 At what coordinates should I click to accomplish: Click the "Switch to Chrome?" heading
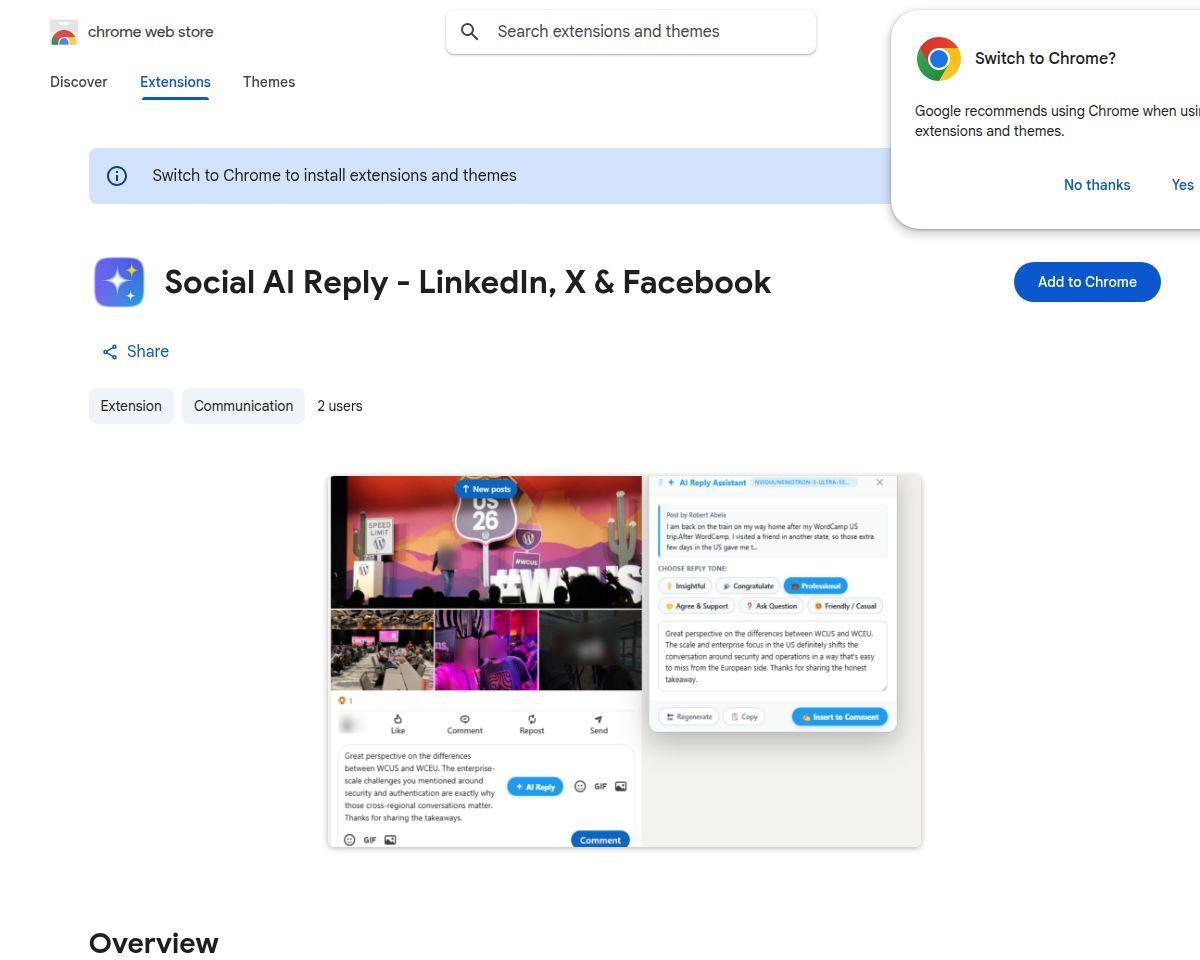1045,58
